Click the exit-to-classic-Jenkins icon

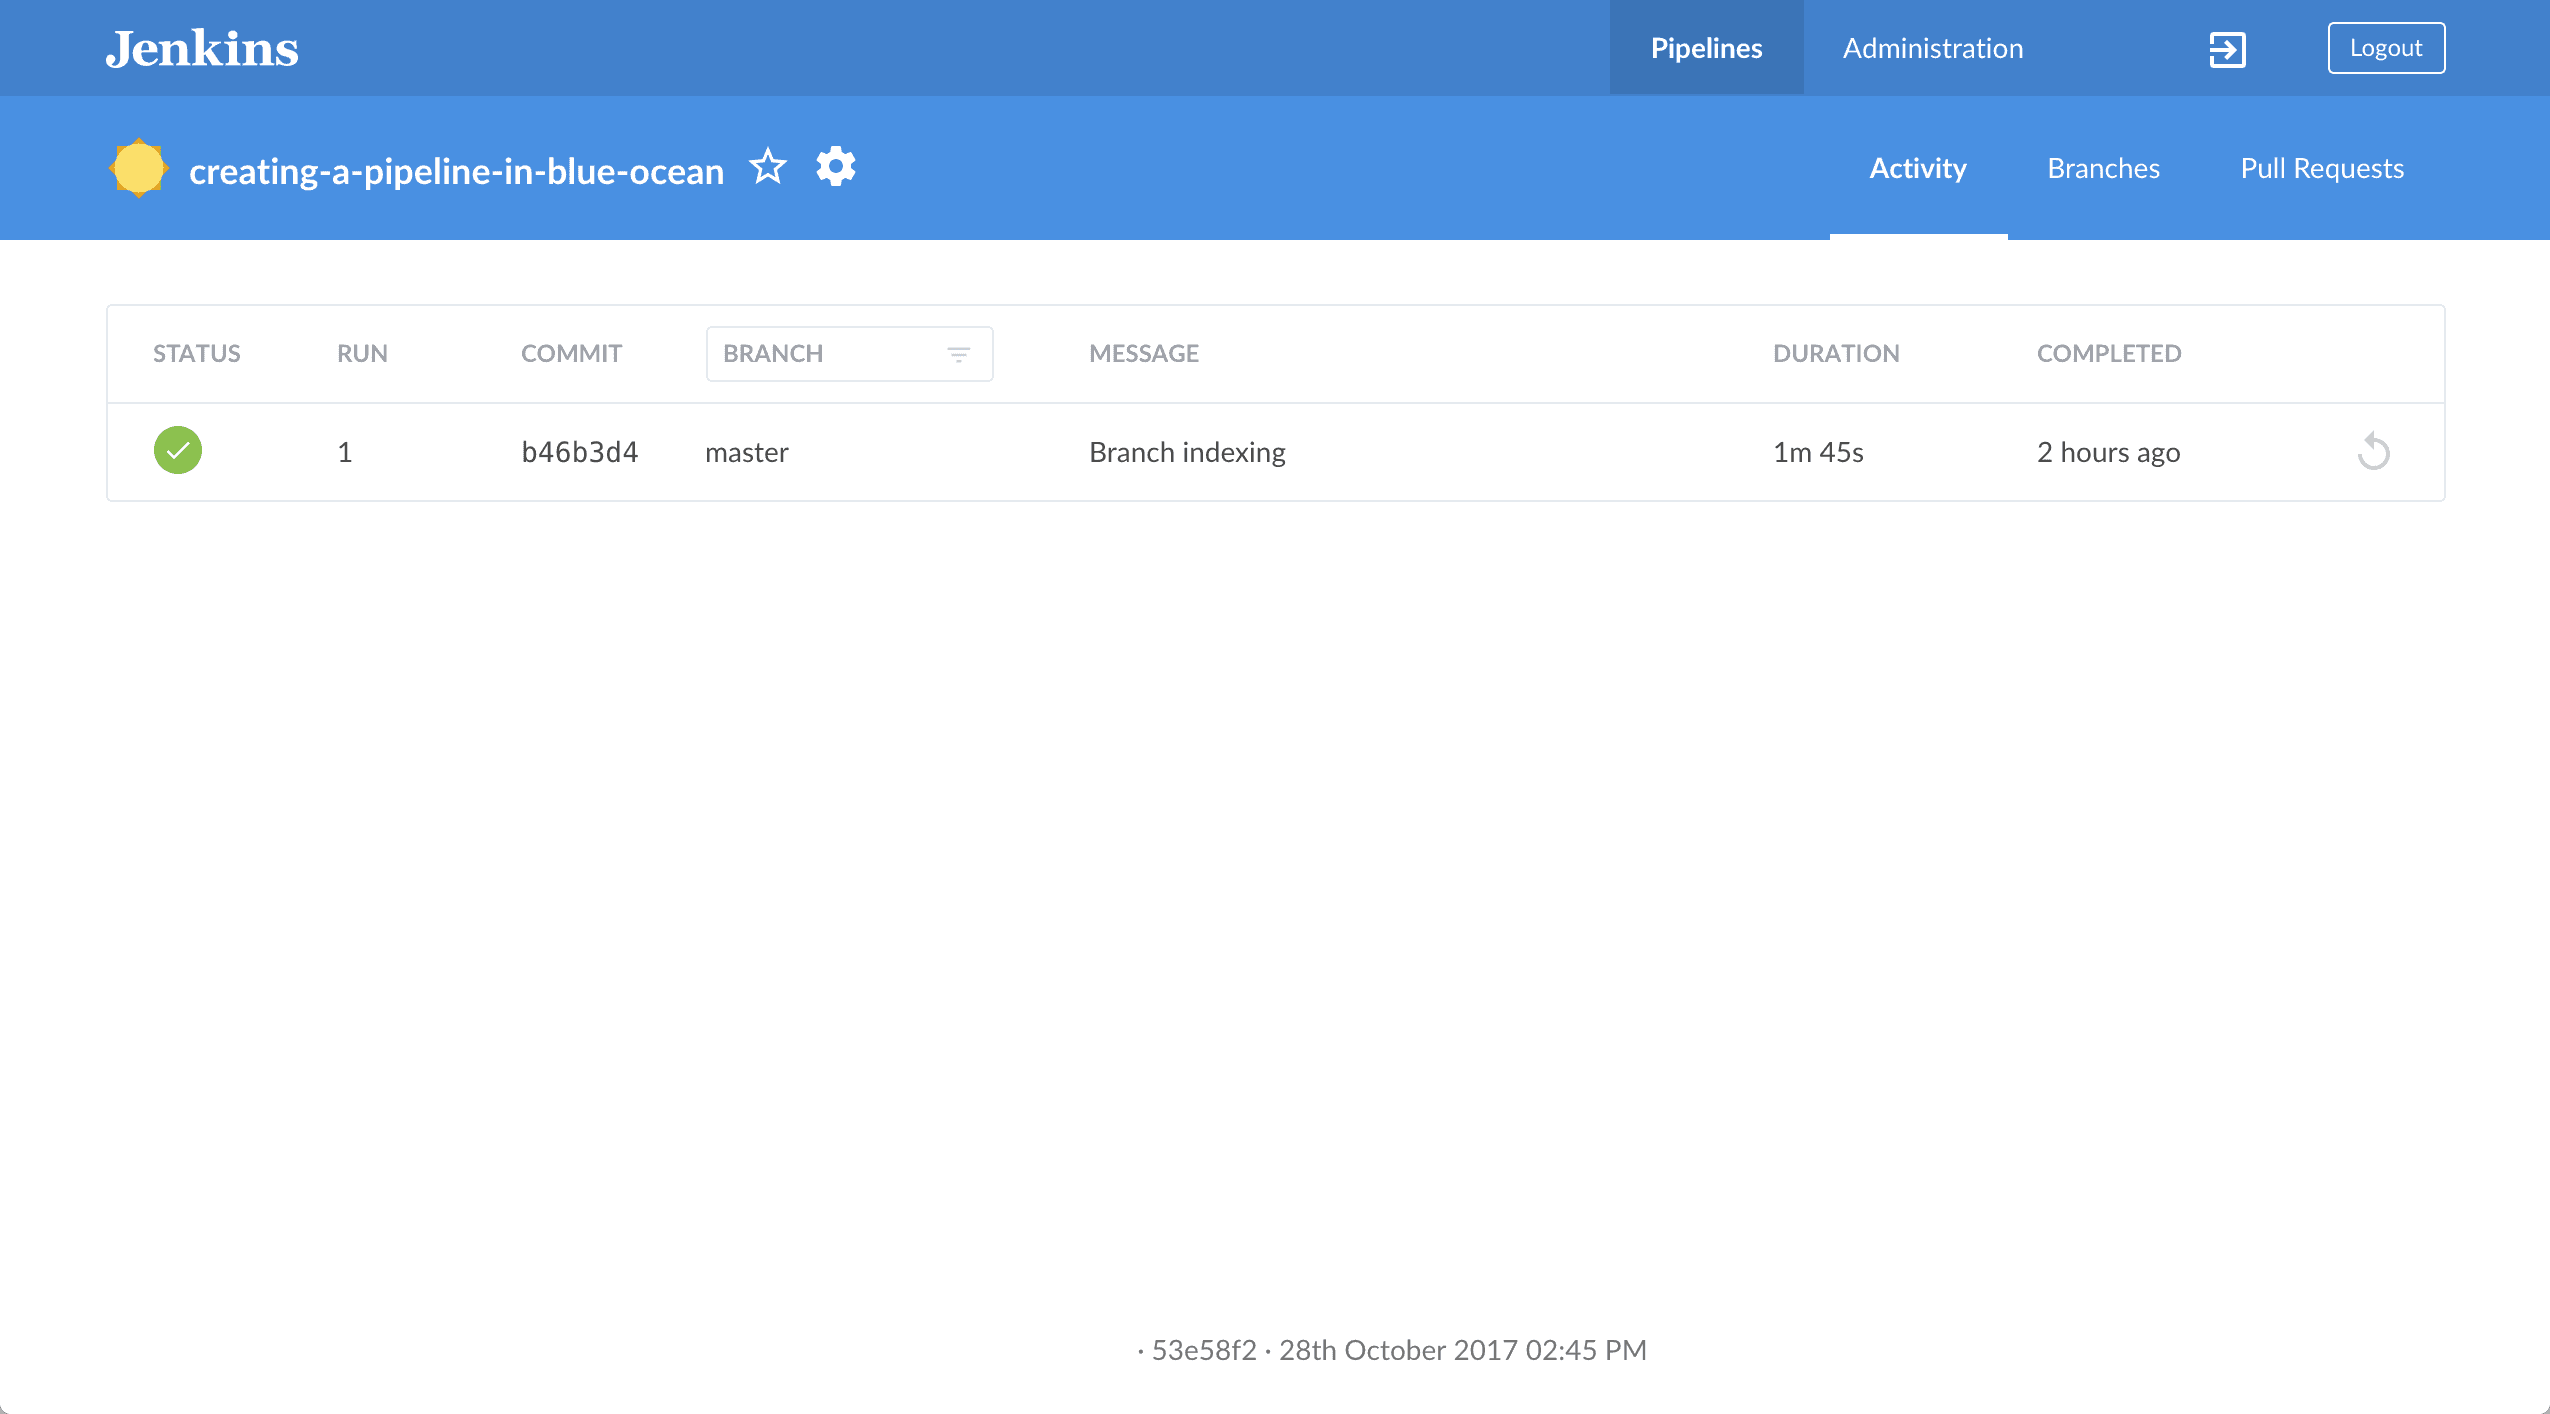[2228, 47]
